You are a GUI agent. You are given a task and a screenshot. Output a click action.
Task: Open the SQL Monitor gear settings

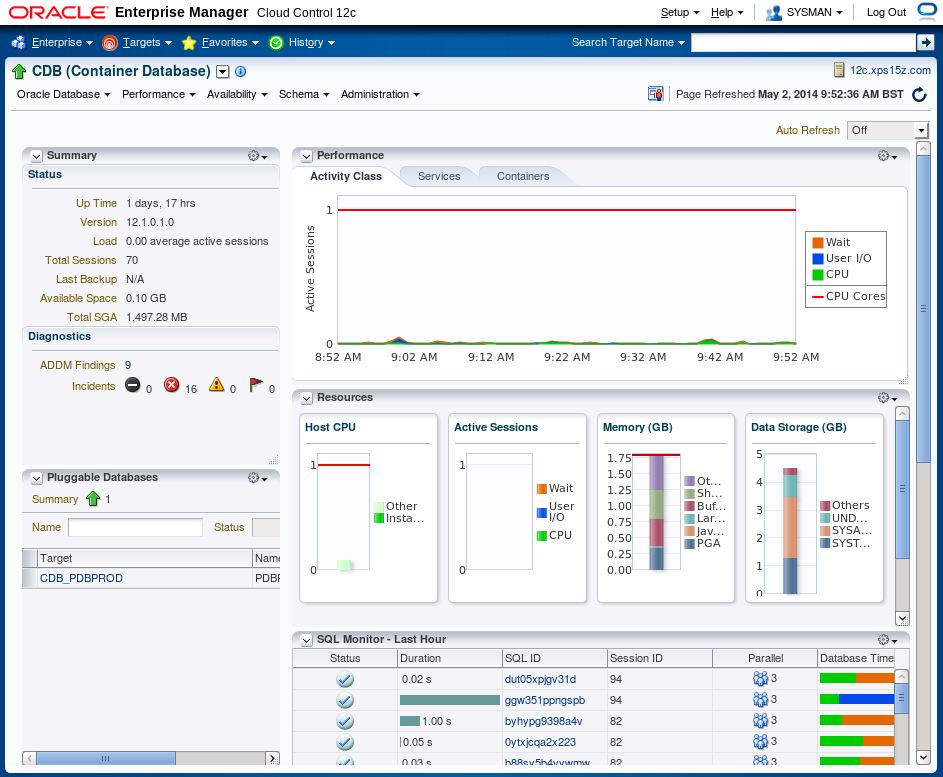[887, 639]
